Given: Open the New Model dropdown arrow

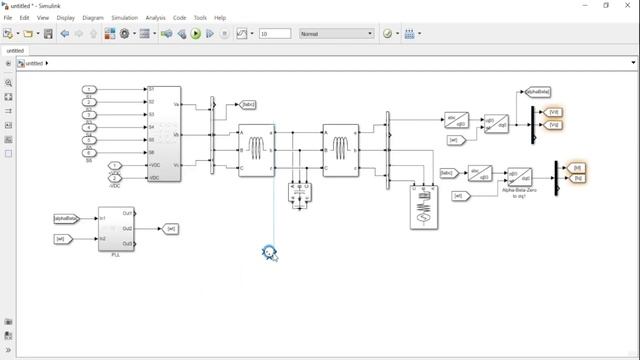Looking at the screenshot, I should coord(18,34).
